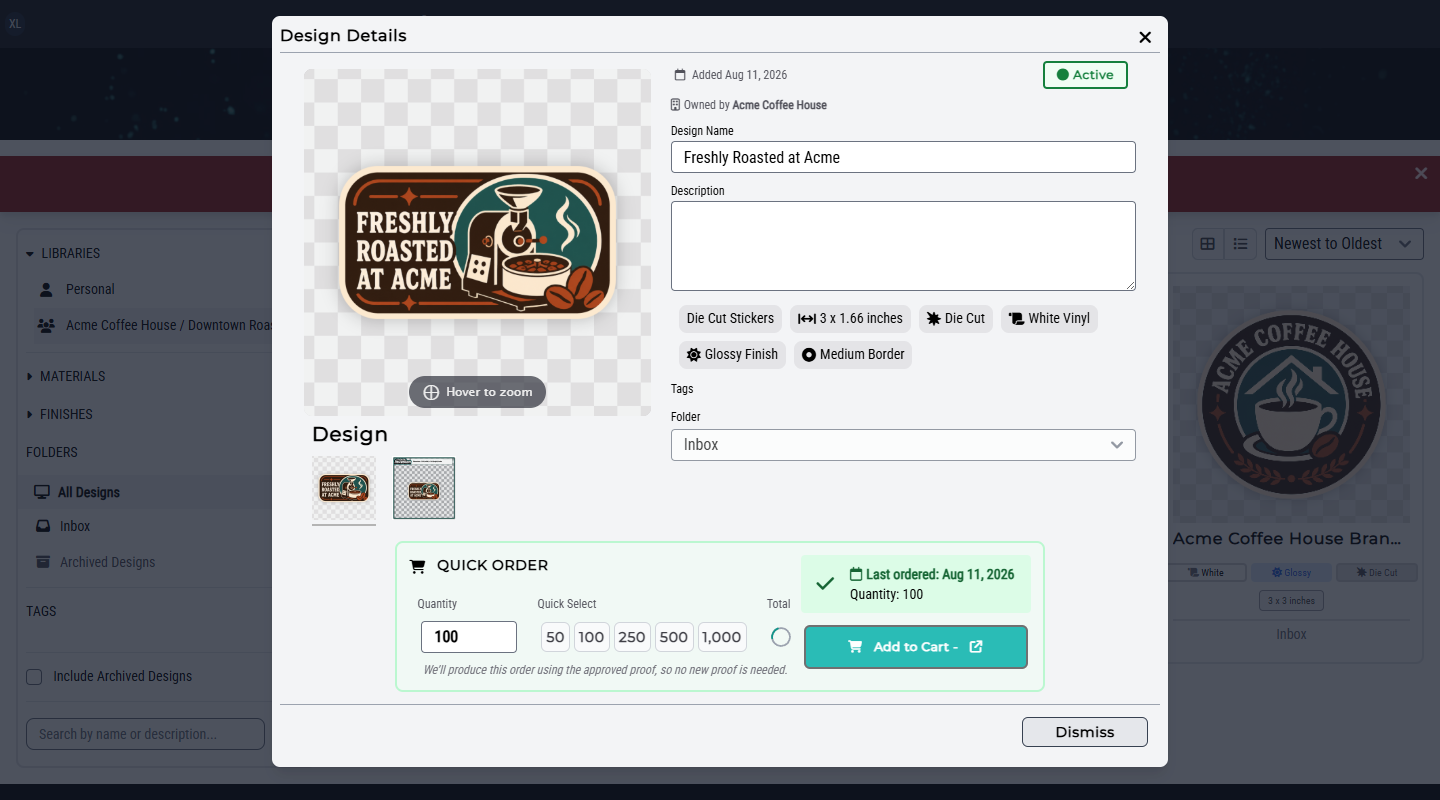The width and height of the screenshot is (1440, 800).
Task: Select the All Designs folder
Action: tap(149, 492)
